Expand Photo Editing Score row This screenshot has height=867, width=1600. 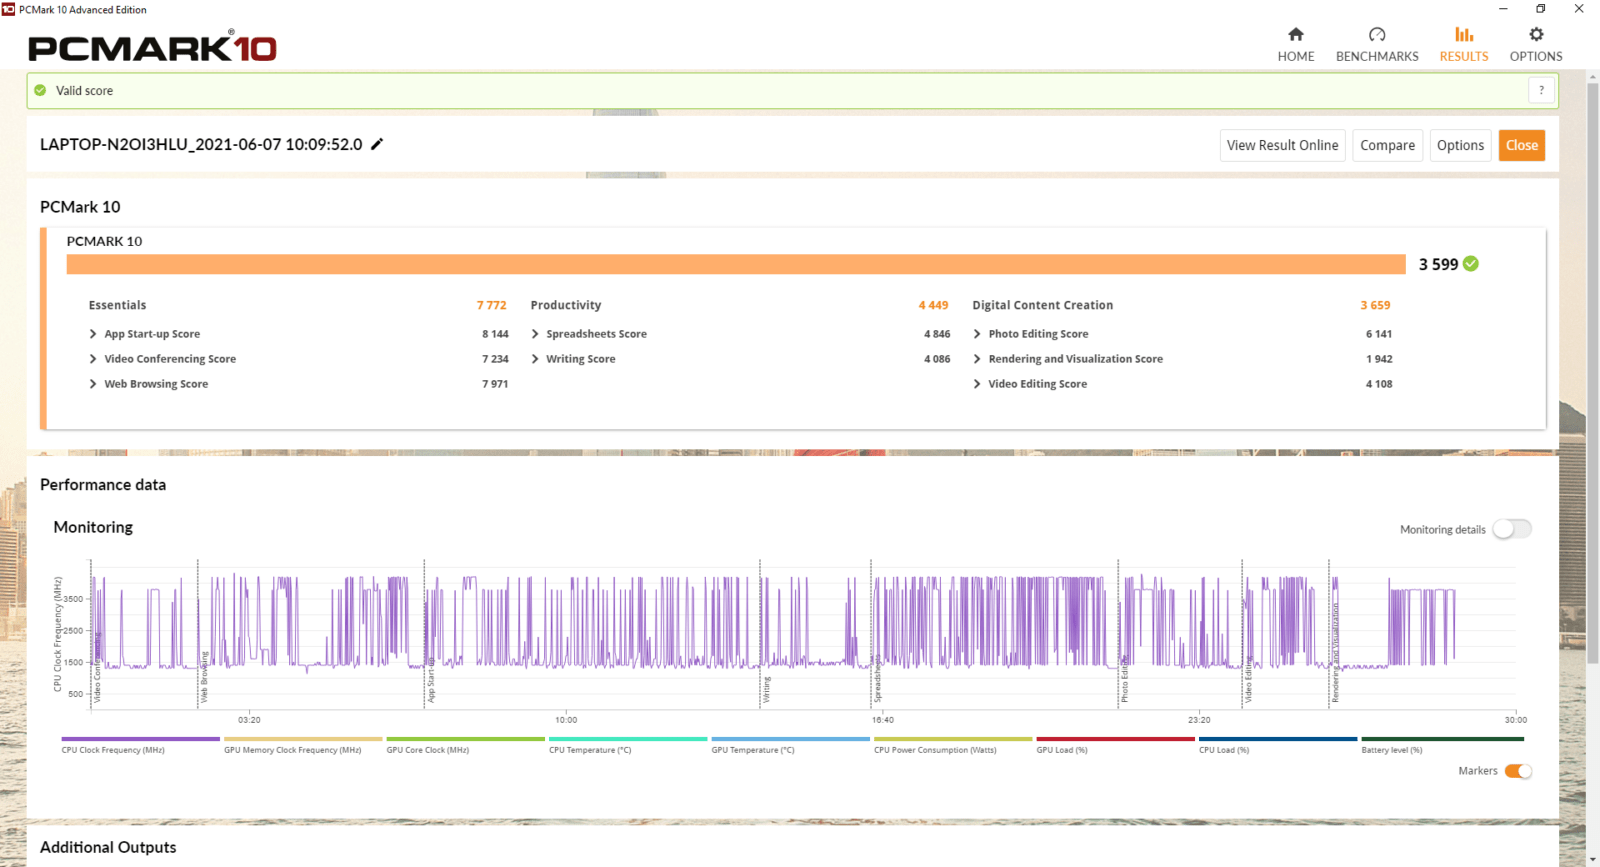[977, 334]
